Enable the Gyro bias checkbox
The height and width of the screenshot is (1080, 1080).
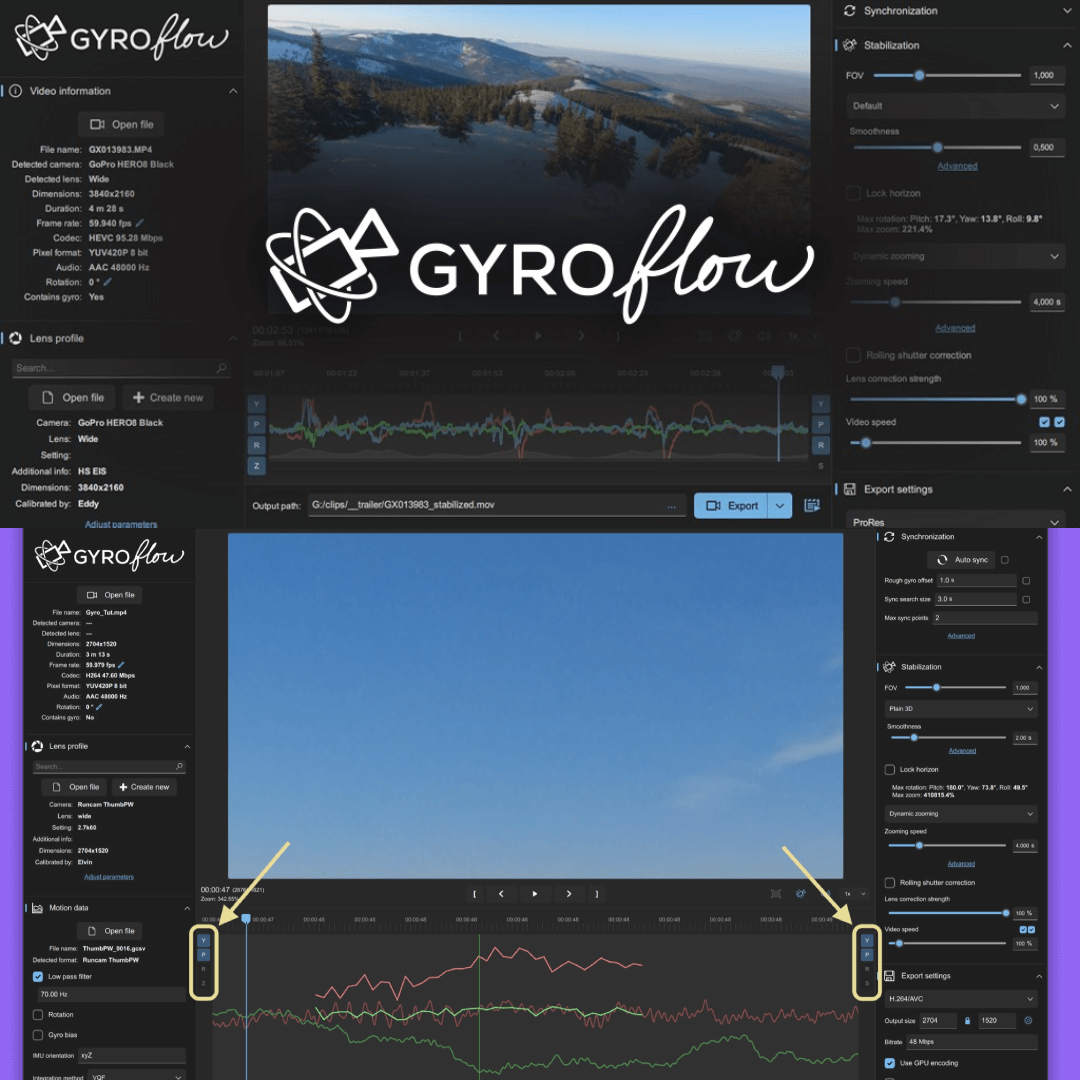pyautogui.click(x=38, y=1035)
